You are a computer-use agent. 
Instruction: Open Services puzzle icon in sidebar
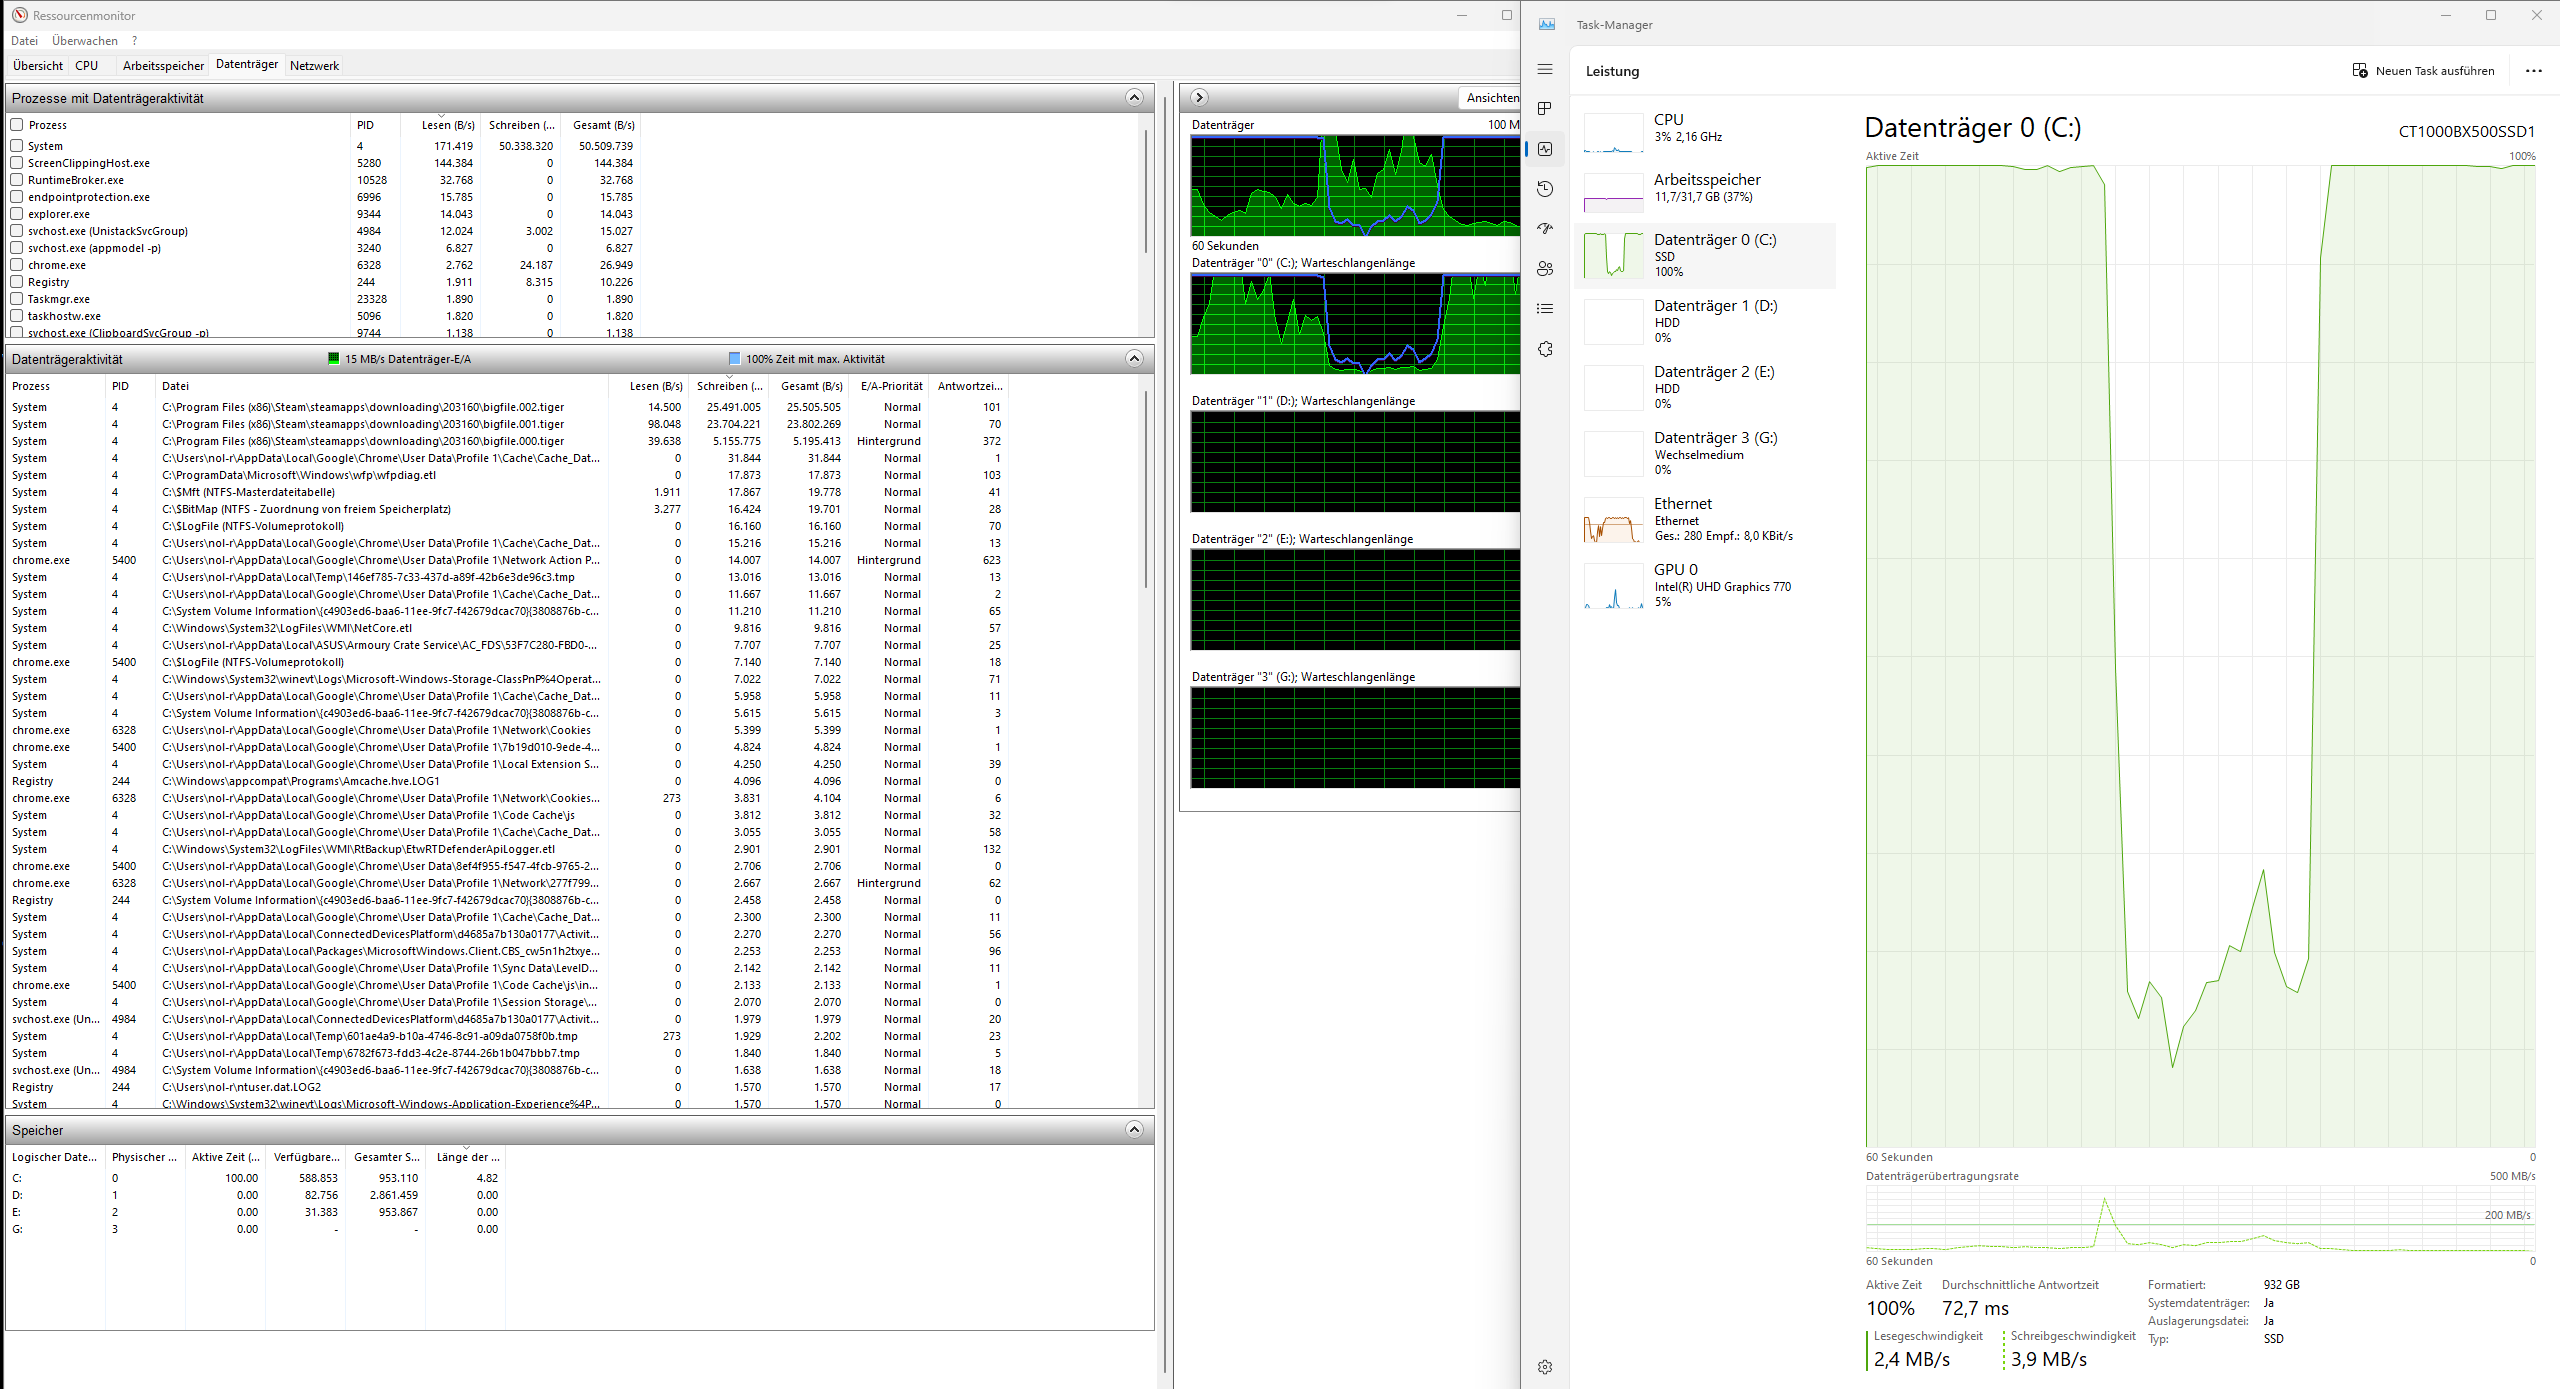(x=1545, y=349)
